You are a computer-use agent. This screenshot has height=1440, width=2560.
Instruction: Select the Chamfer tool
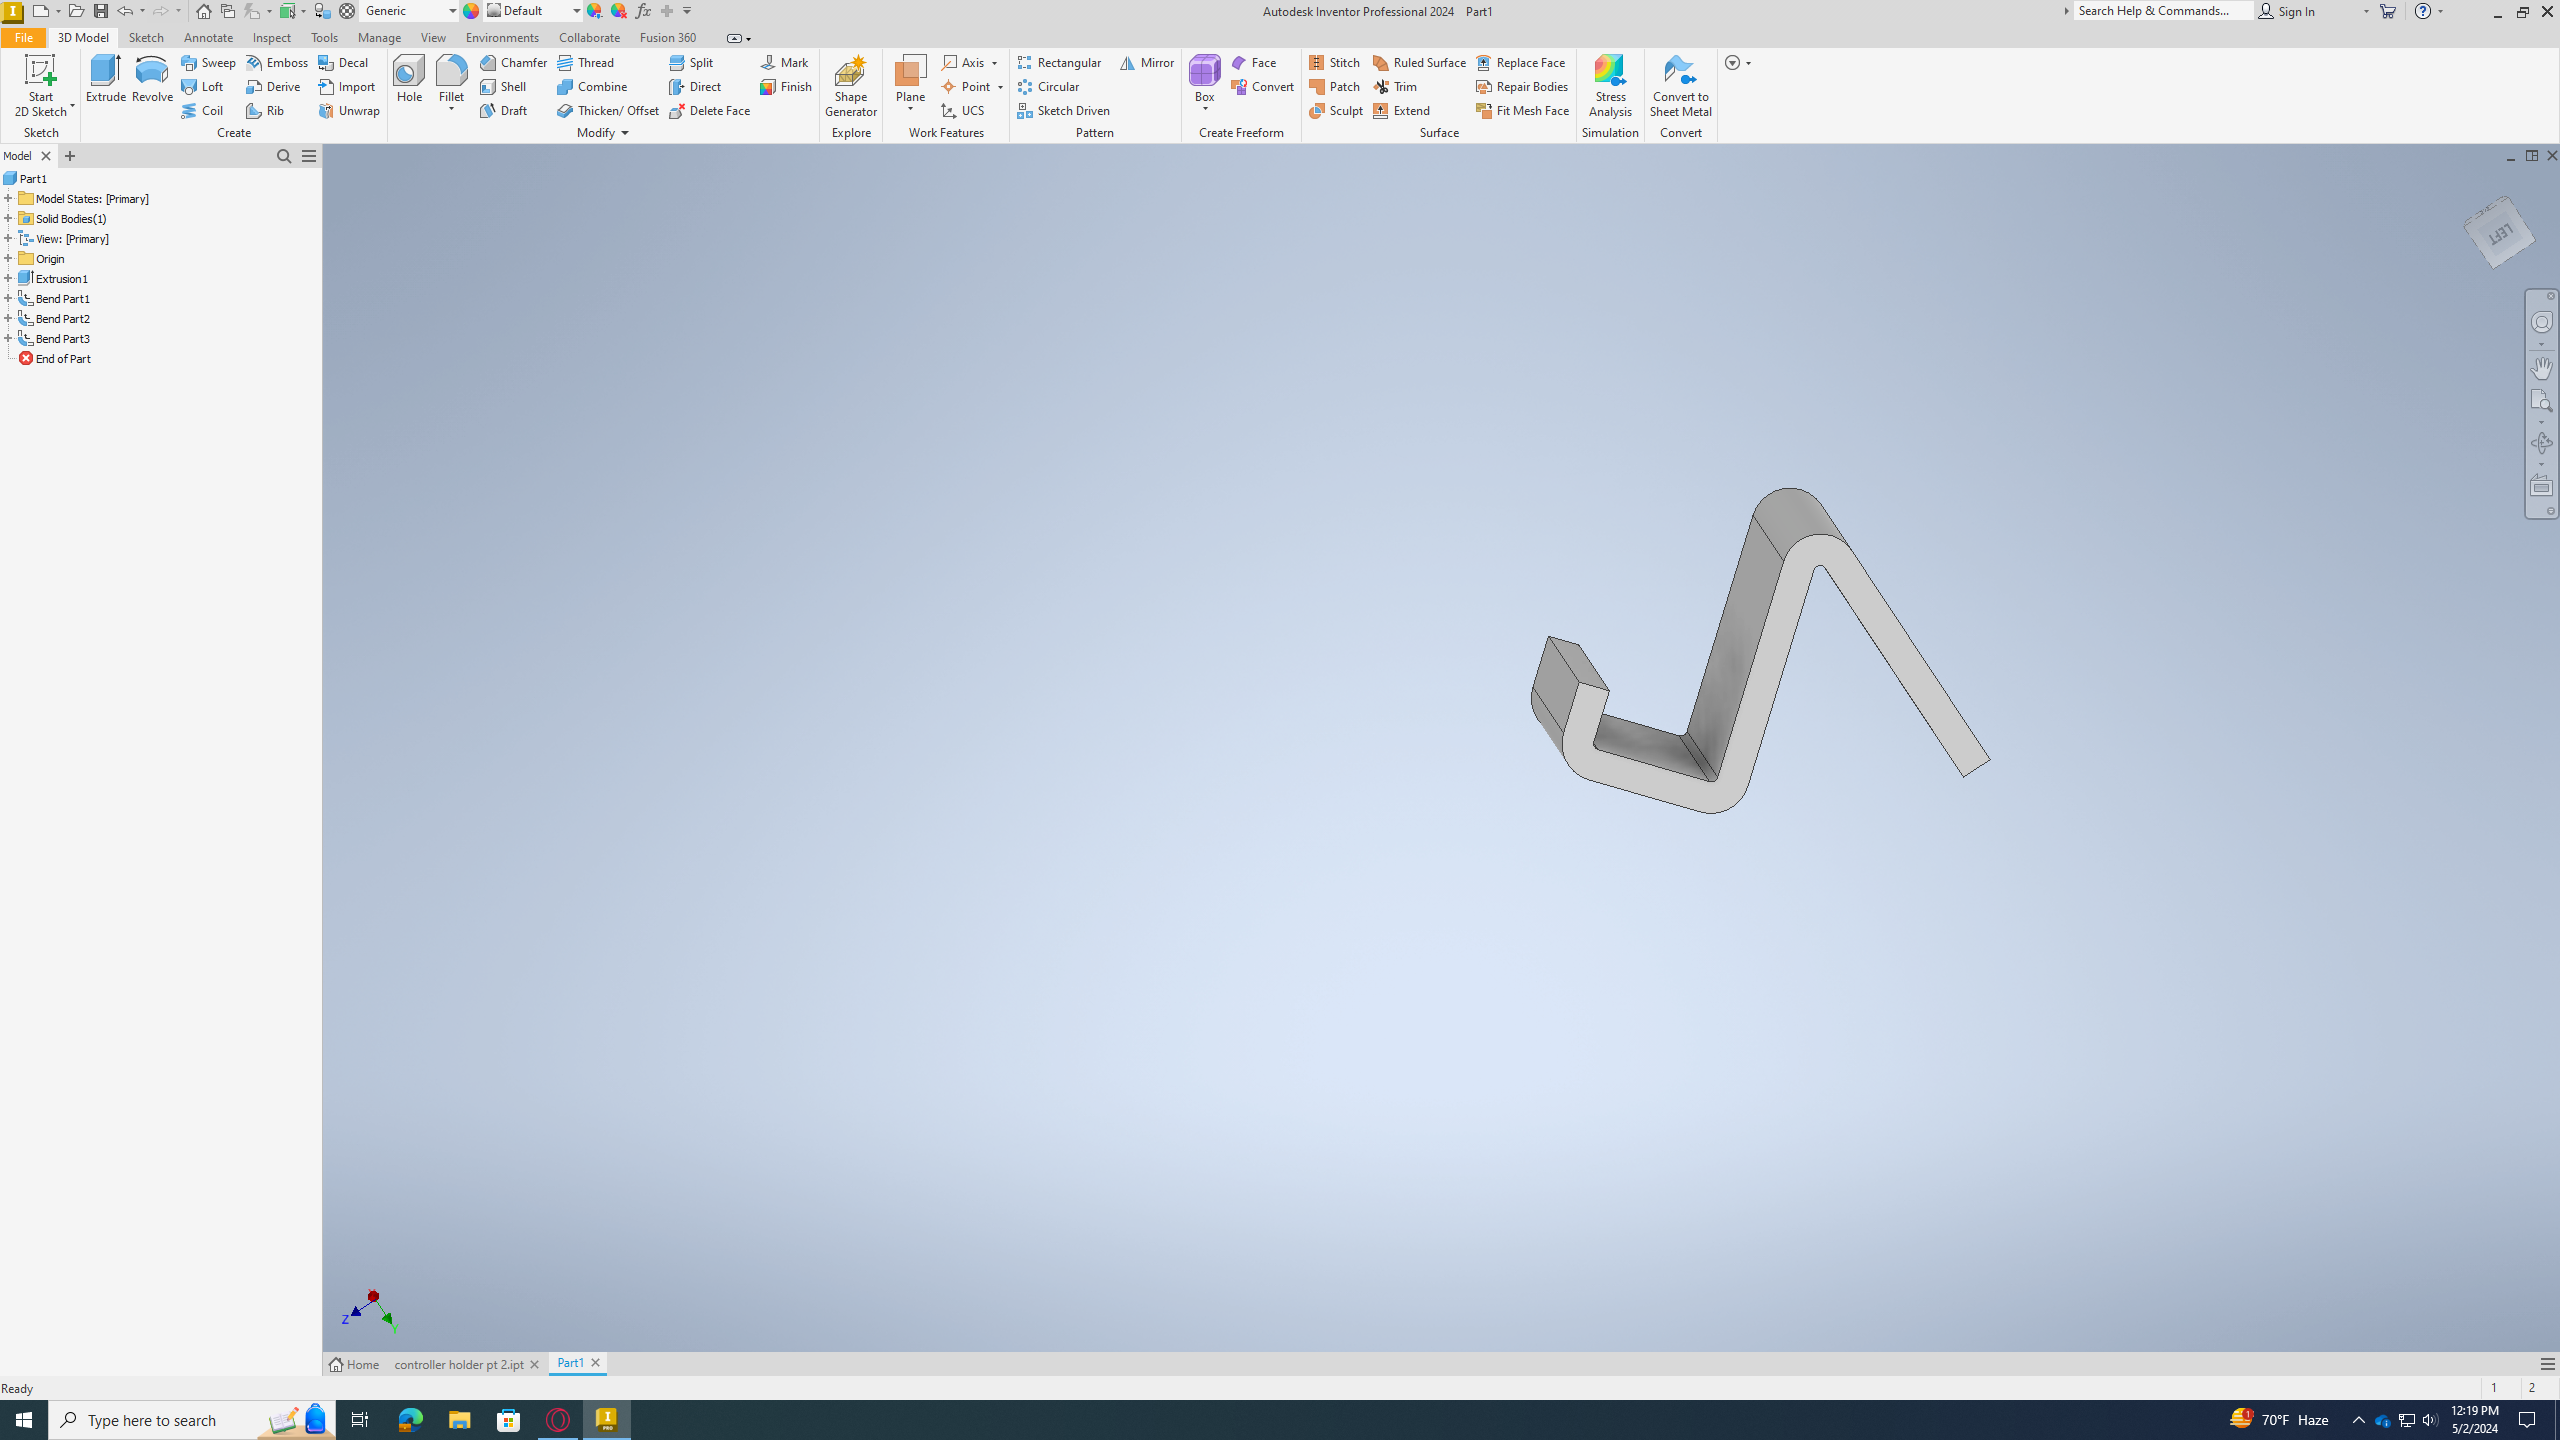click(x=513, y=62)
